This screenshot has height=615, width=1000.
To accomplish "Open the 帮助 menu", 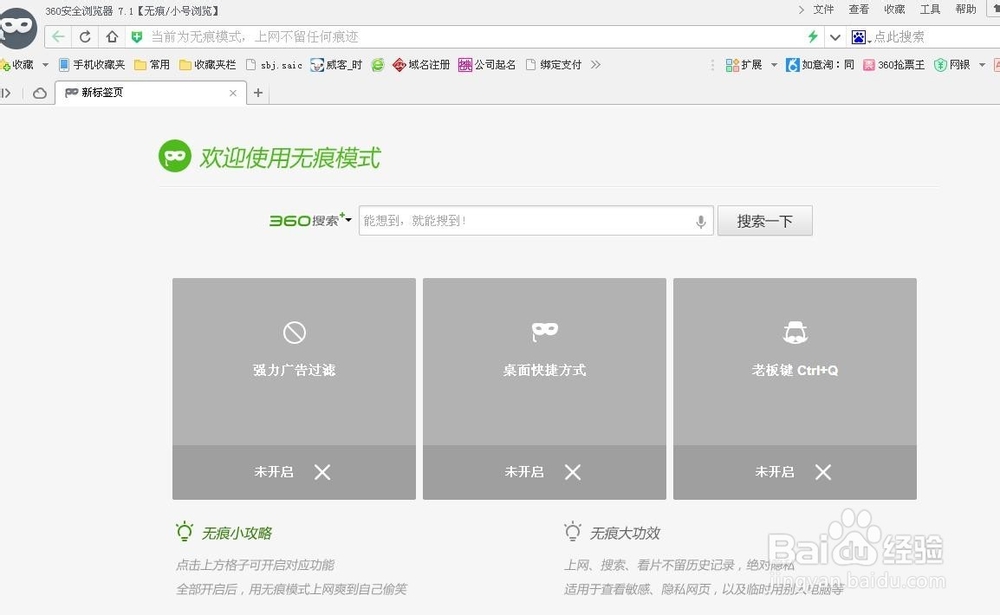I will (966, 9).
